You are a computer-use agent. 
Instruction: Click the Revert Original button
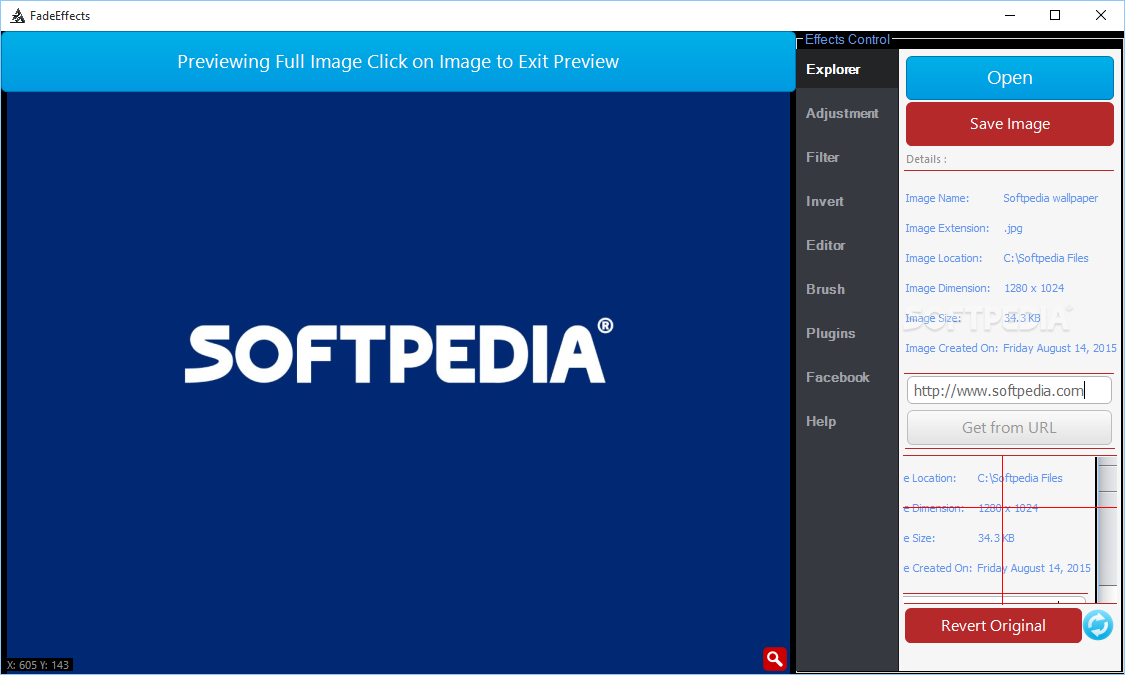pos(993,626)
